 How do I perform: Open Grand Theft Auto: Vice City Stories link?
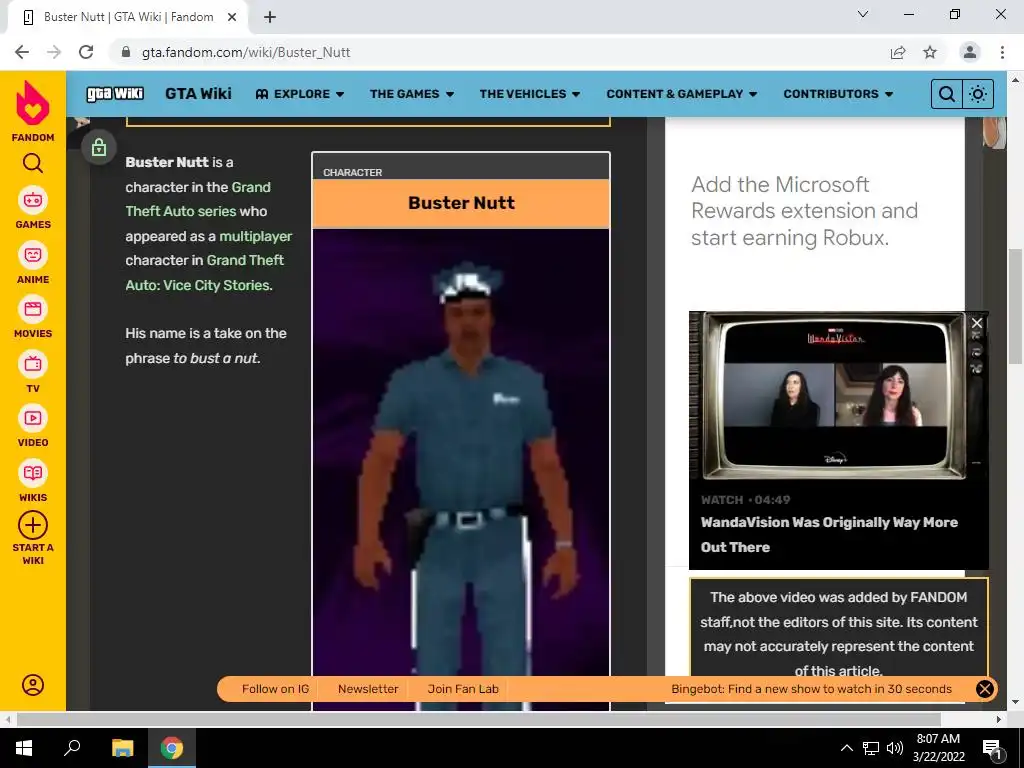pos(205,272)
